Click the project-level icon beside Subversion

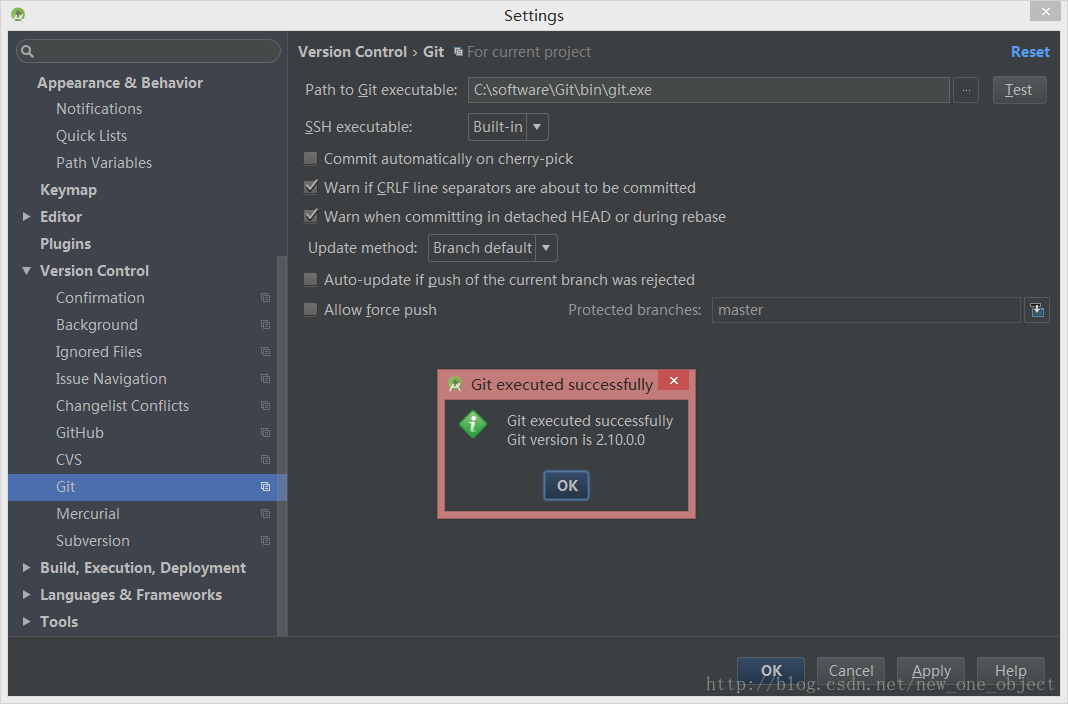(x=266, y=541)
